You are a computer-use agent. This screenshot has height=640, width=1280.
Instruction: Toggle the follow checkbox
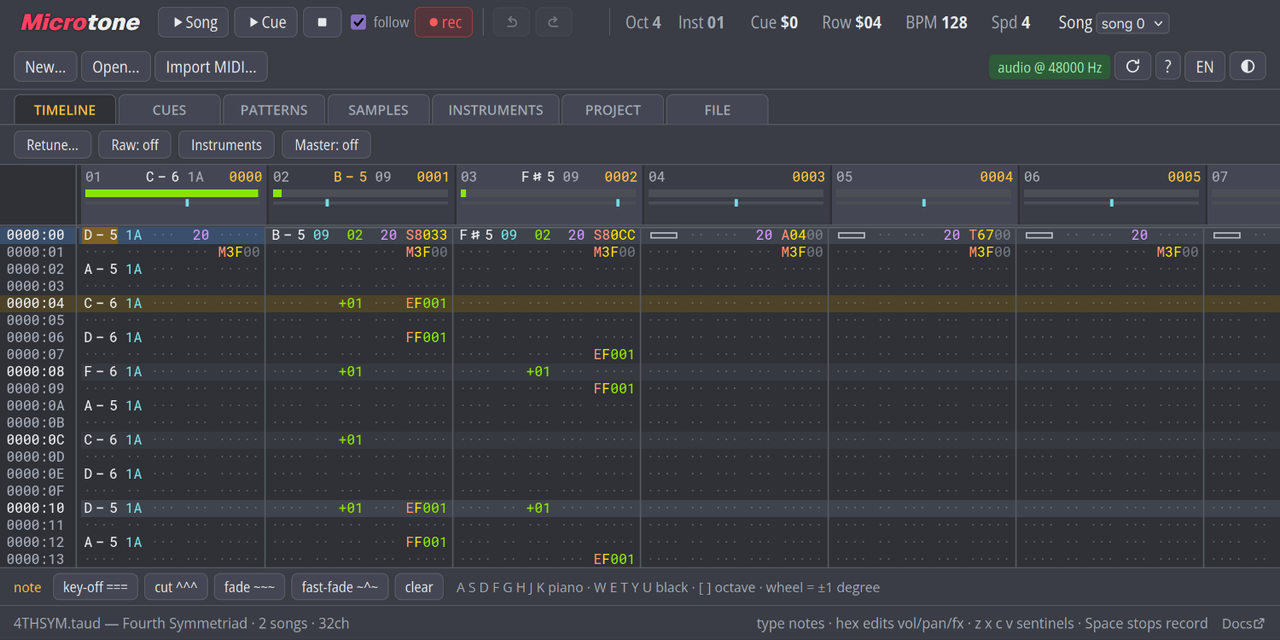click(358, 22)
